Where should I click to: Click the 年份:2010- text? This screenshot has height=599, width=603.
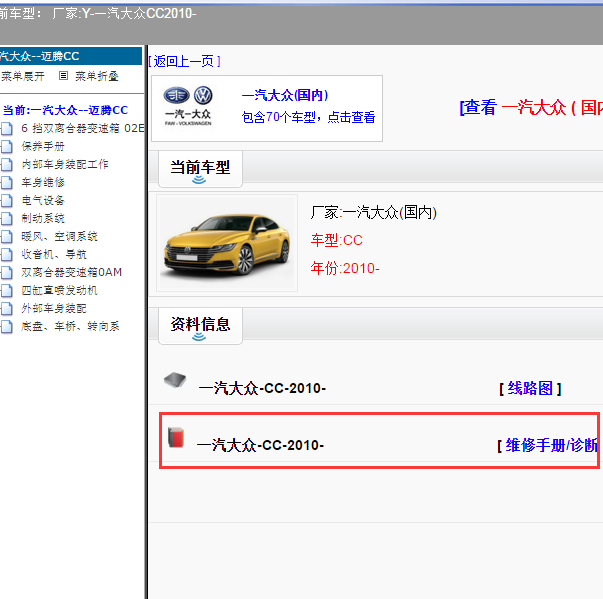point(345,268)
